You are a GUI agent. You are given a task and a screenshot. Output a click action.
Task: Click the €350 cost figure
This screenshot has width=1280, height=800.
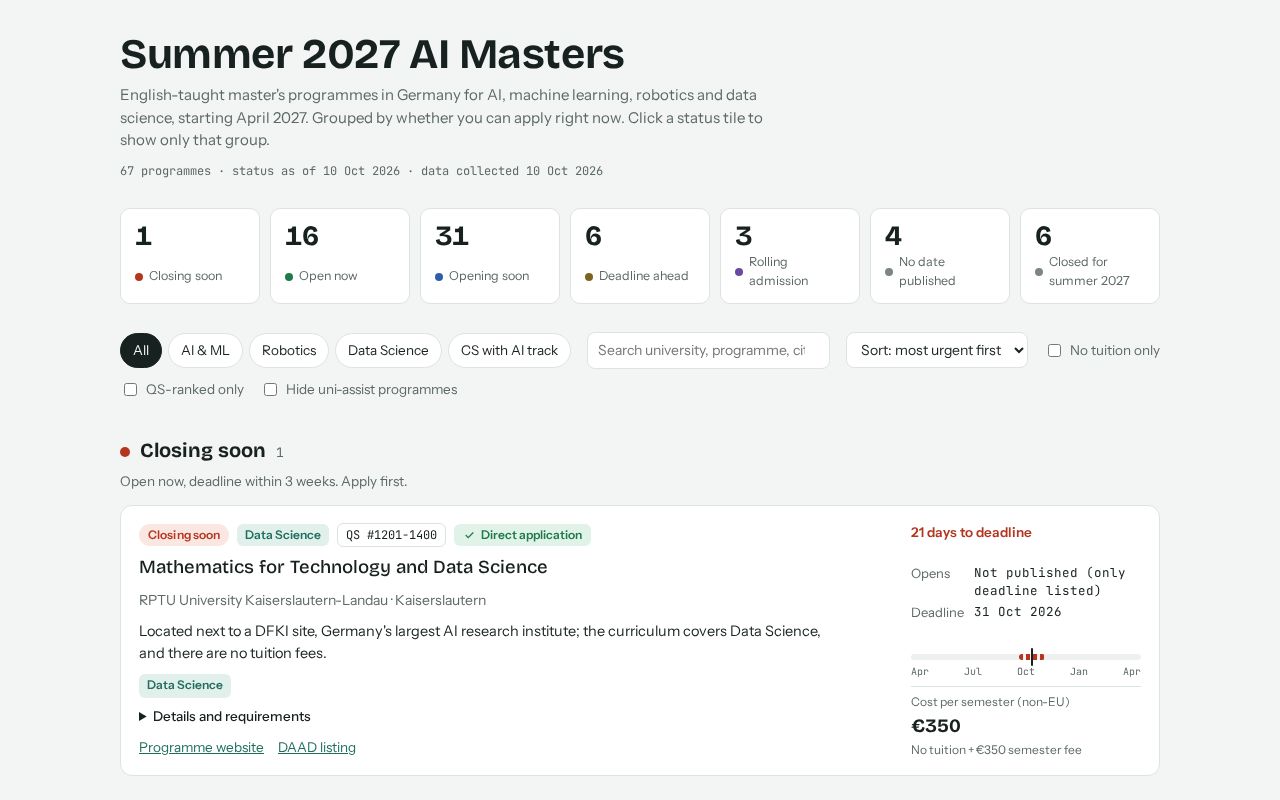[x=936, y=726]
